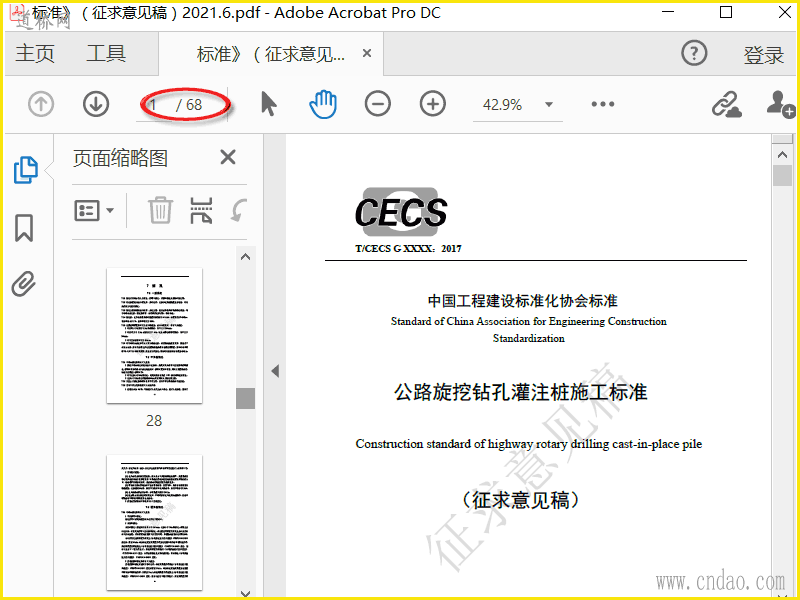This screenshot has height=600, width=800.
Task: Click the page label 28
Action: pos(154,420)
